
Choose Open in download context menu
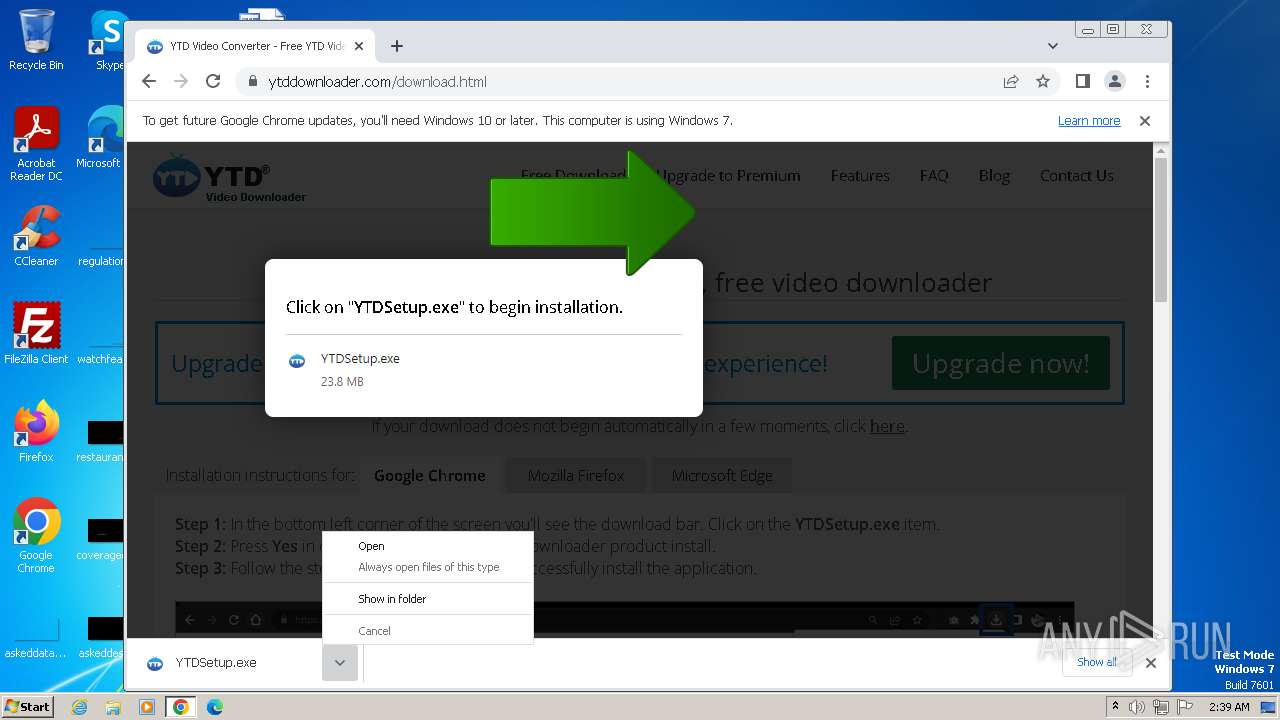(428, 546)
